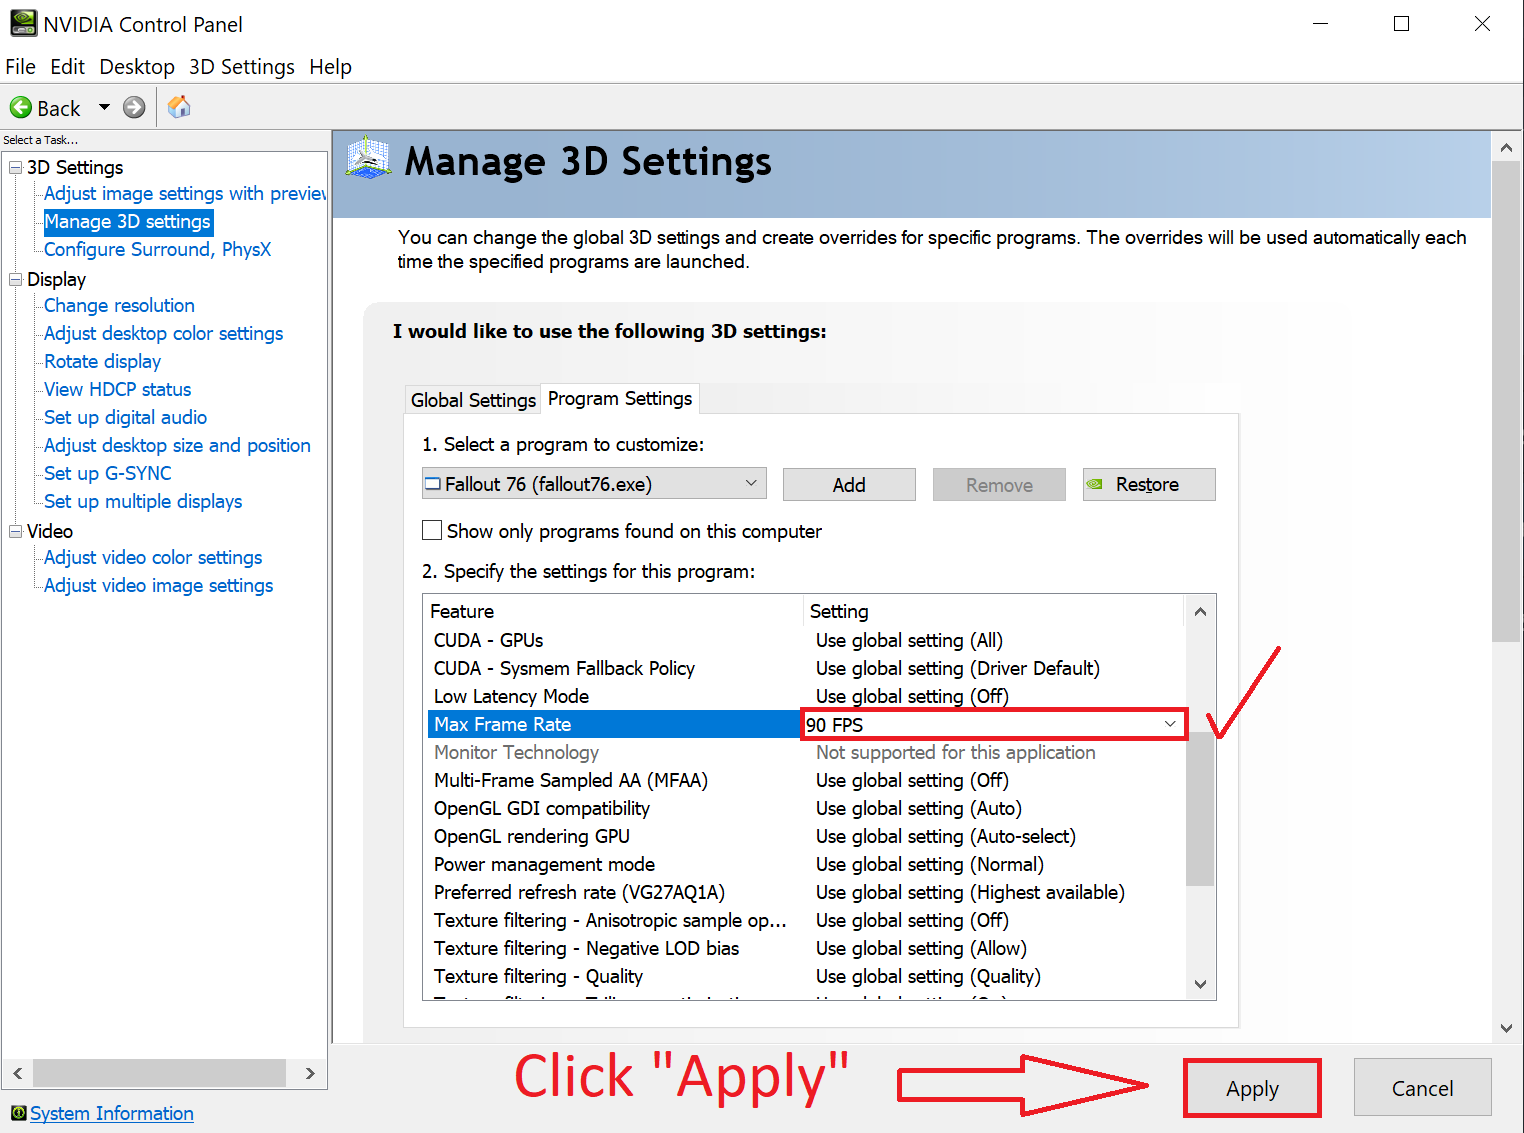
Task: Click the Home icon in toolbar
Action: pos(179,106)
